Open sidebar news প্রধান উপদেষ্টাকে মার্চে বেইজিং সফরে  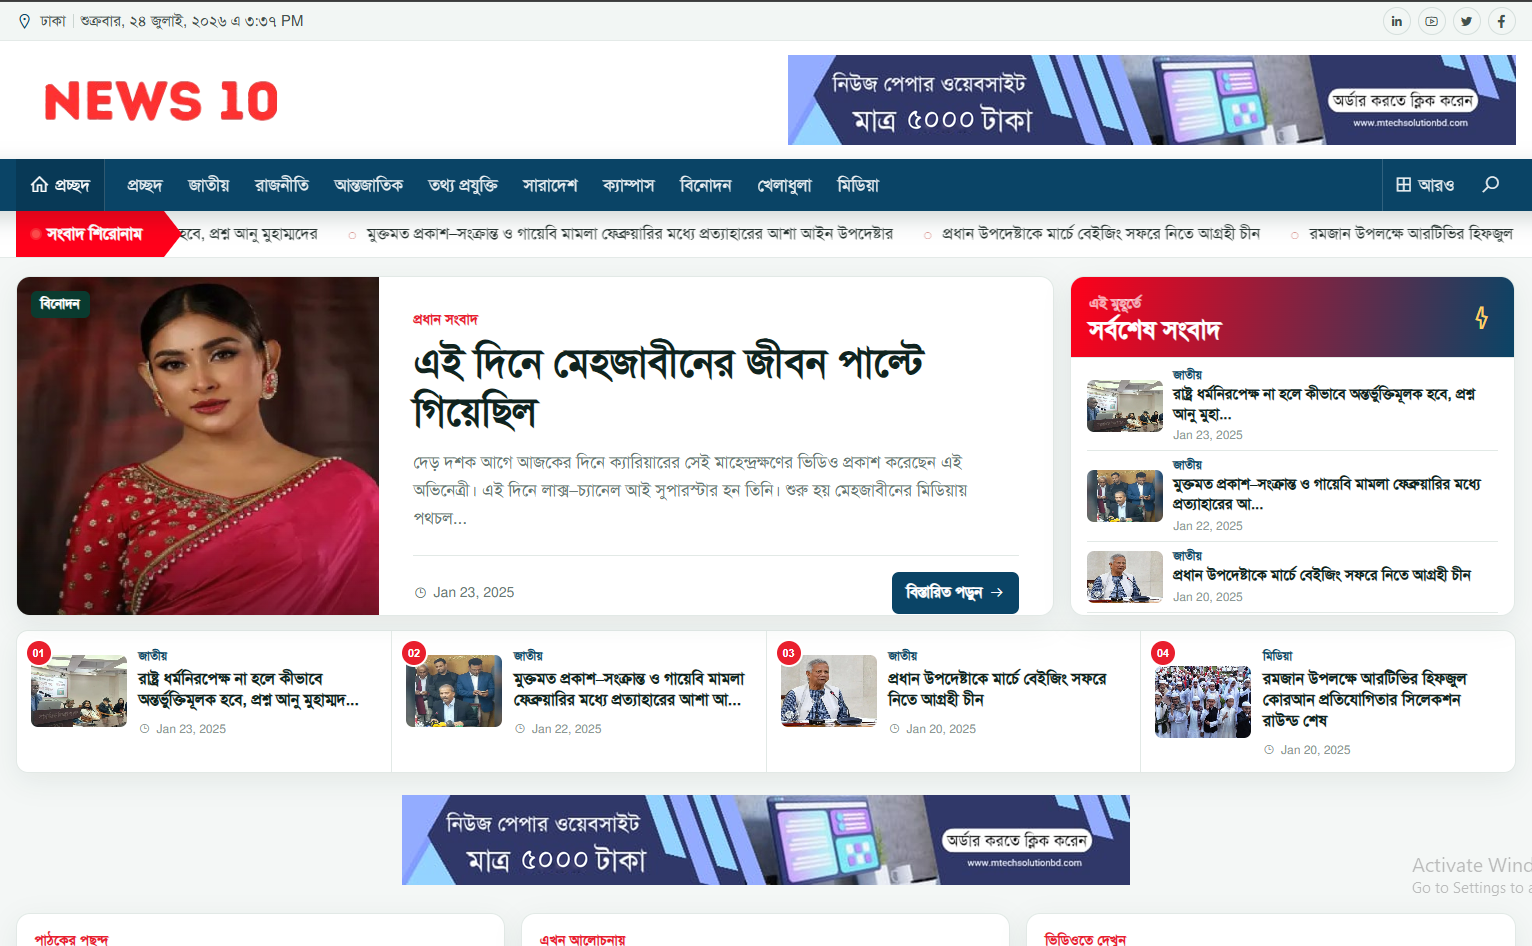(1322, 575)
